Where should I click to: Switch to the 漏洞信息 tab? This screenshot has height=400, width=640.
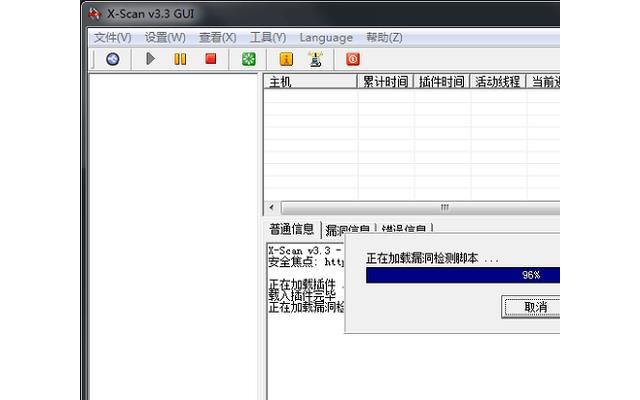tap(347, 230)
